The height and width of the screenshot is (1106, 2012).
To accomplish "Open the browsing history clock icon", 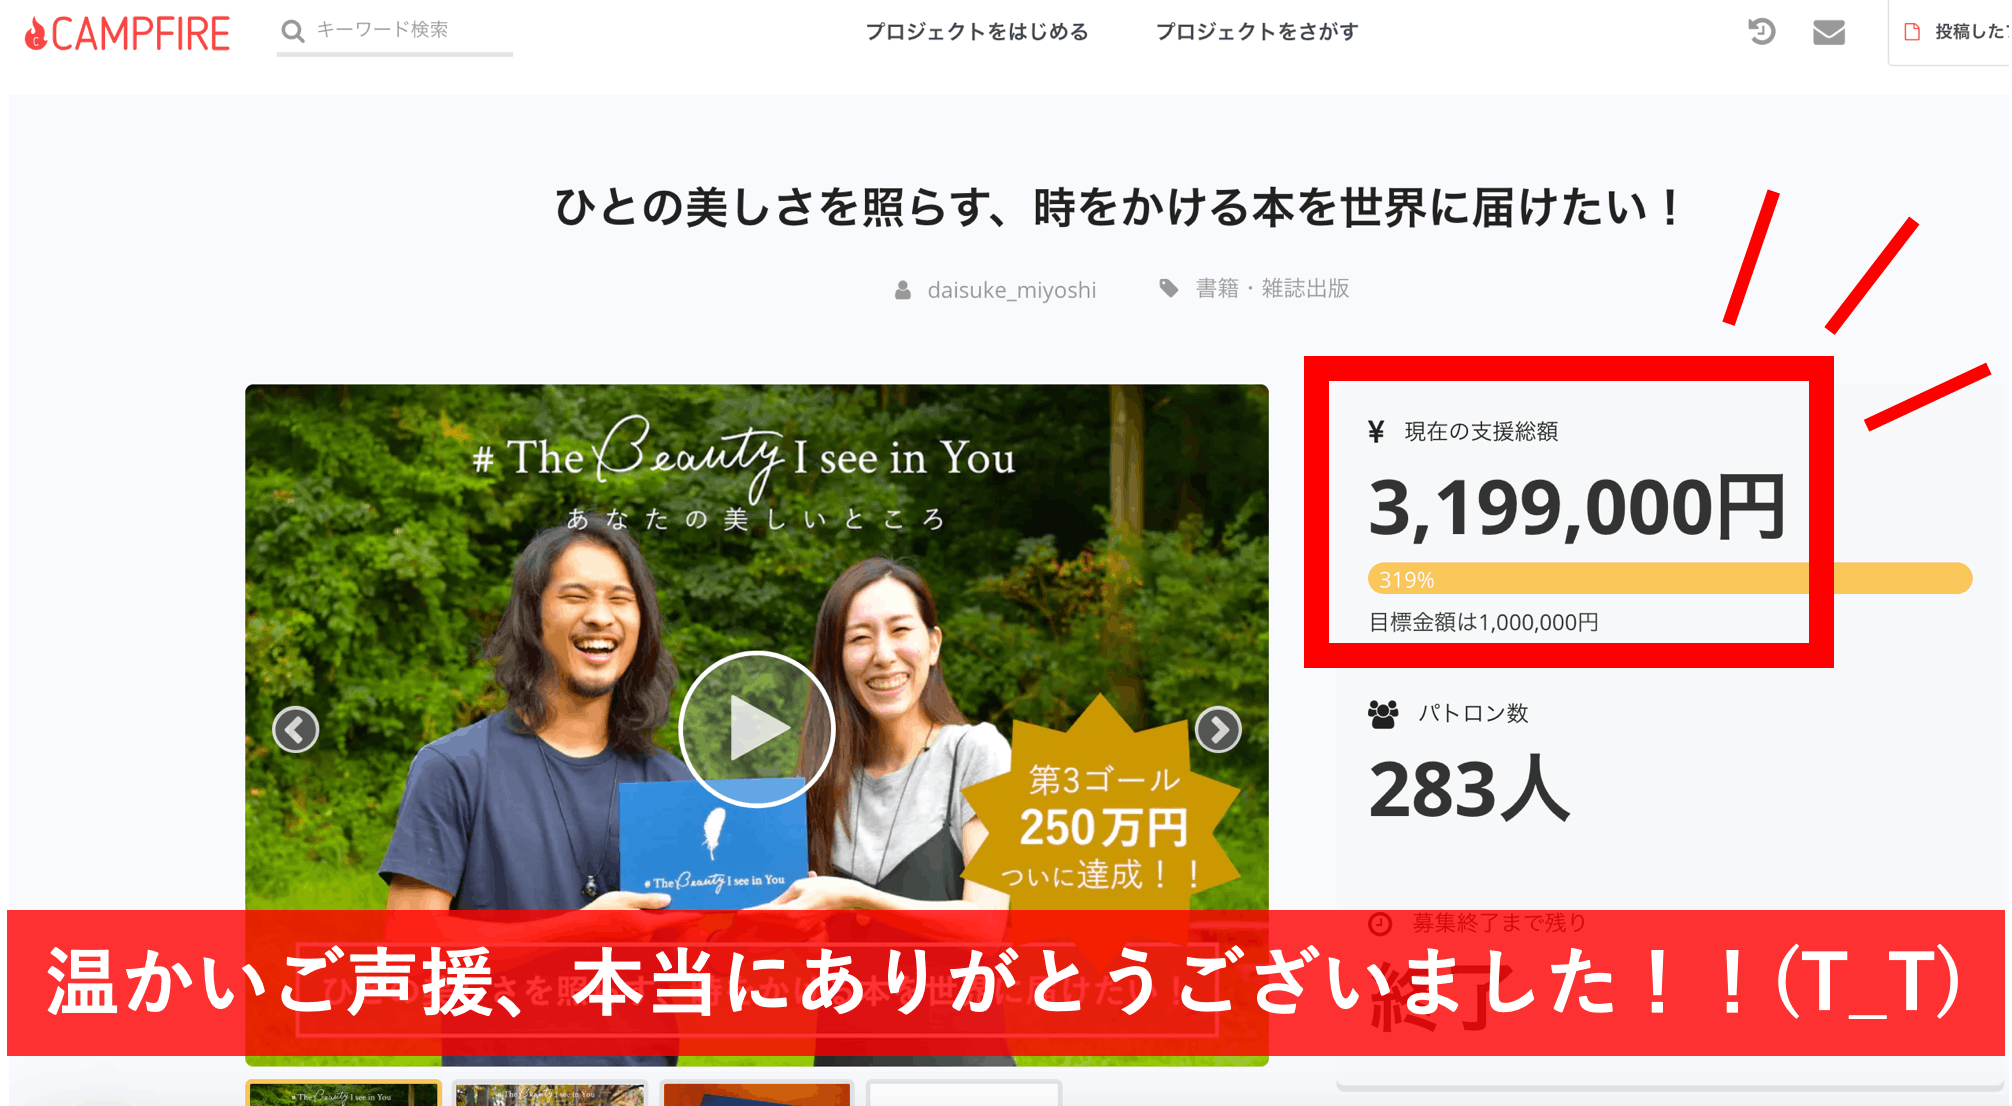I will coord(1761,32).
